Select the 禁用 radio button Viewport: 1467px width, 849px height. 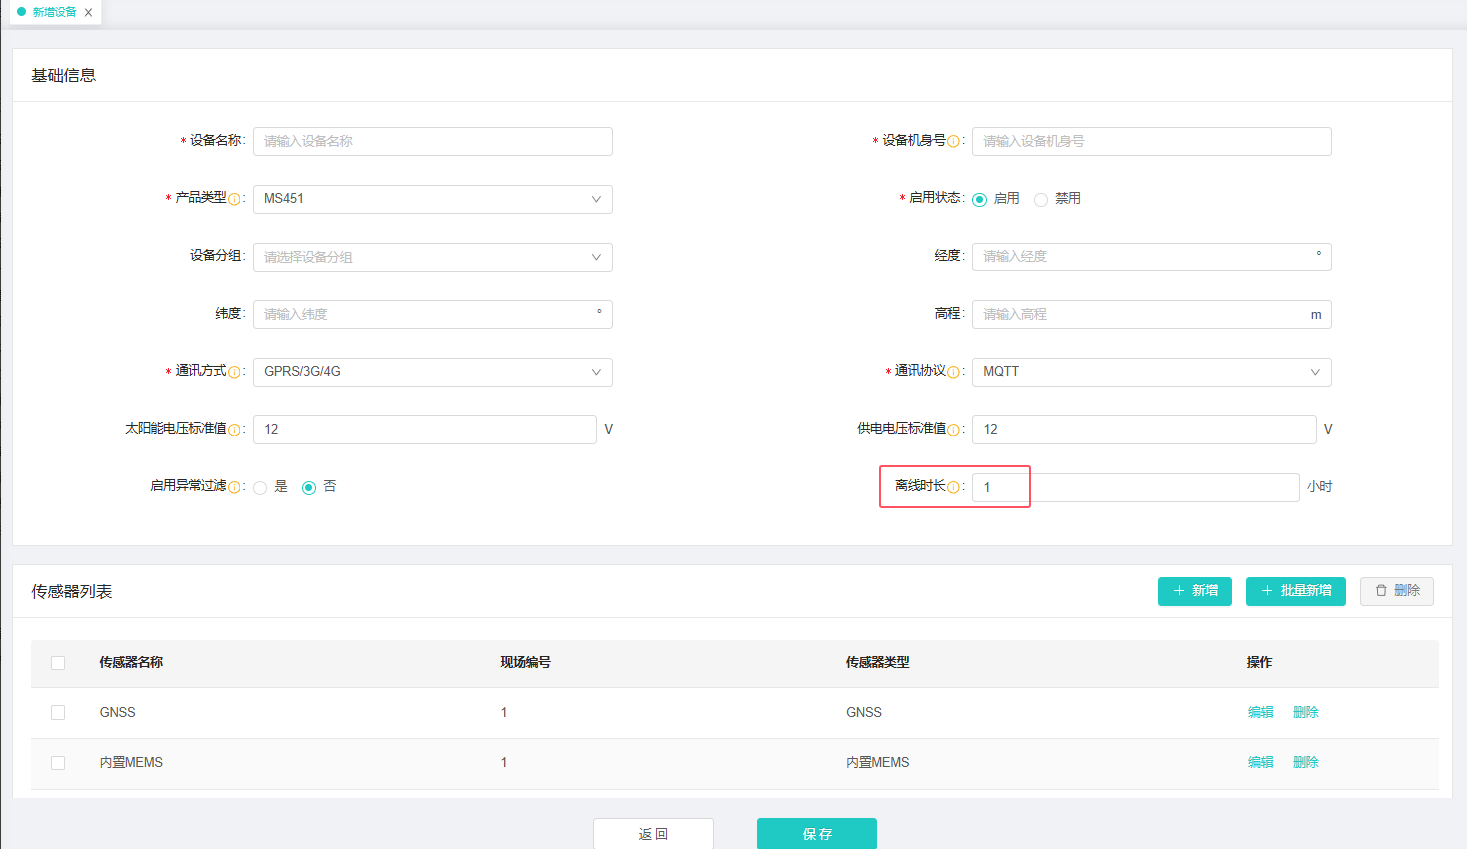[1041, 200]
